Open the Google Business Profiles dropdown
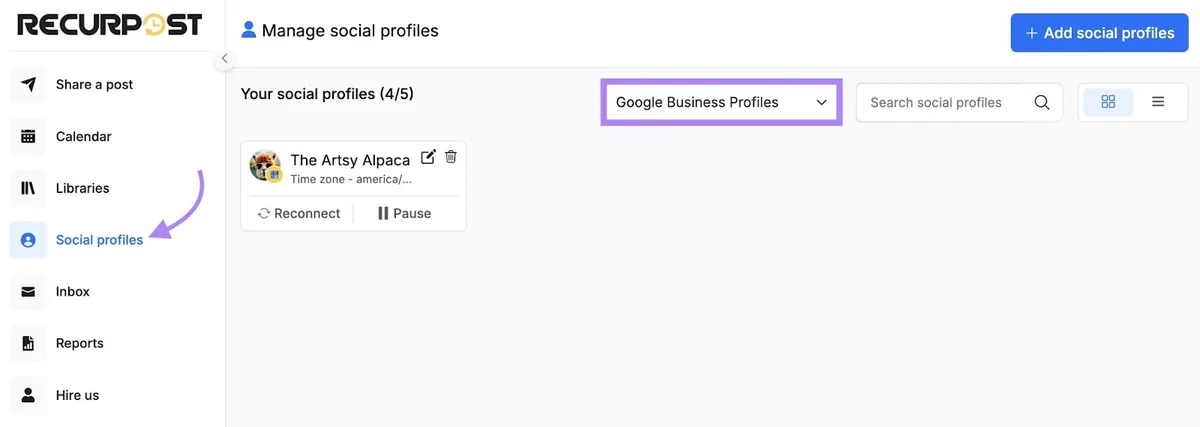This screenshot has height=427, width=1200. (721, 102)
